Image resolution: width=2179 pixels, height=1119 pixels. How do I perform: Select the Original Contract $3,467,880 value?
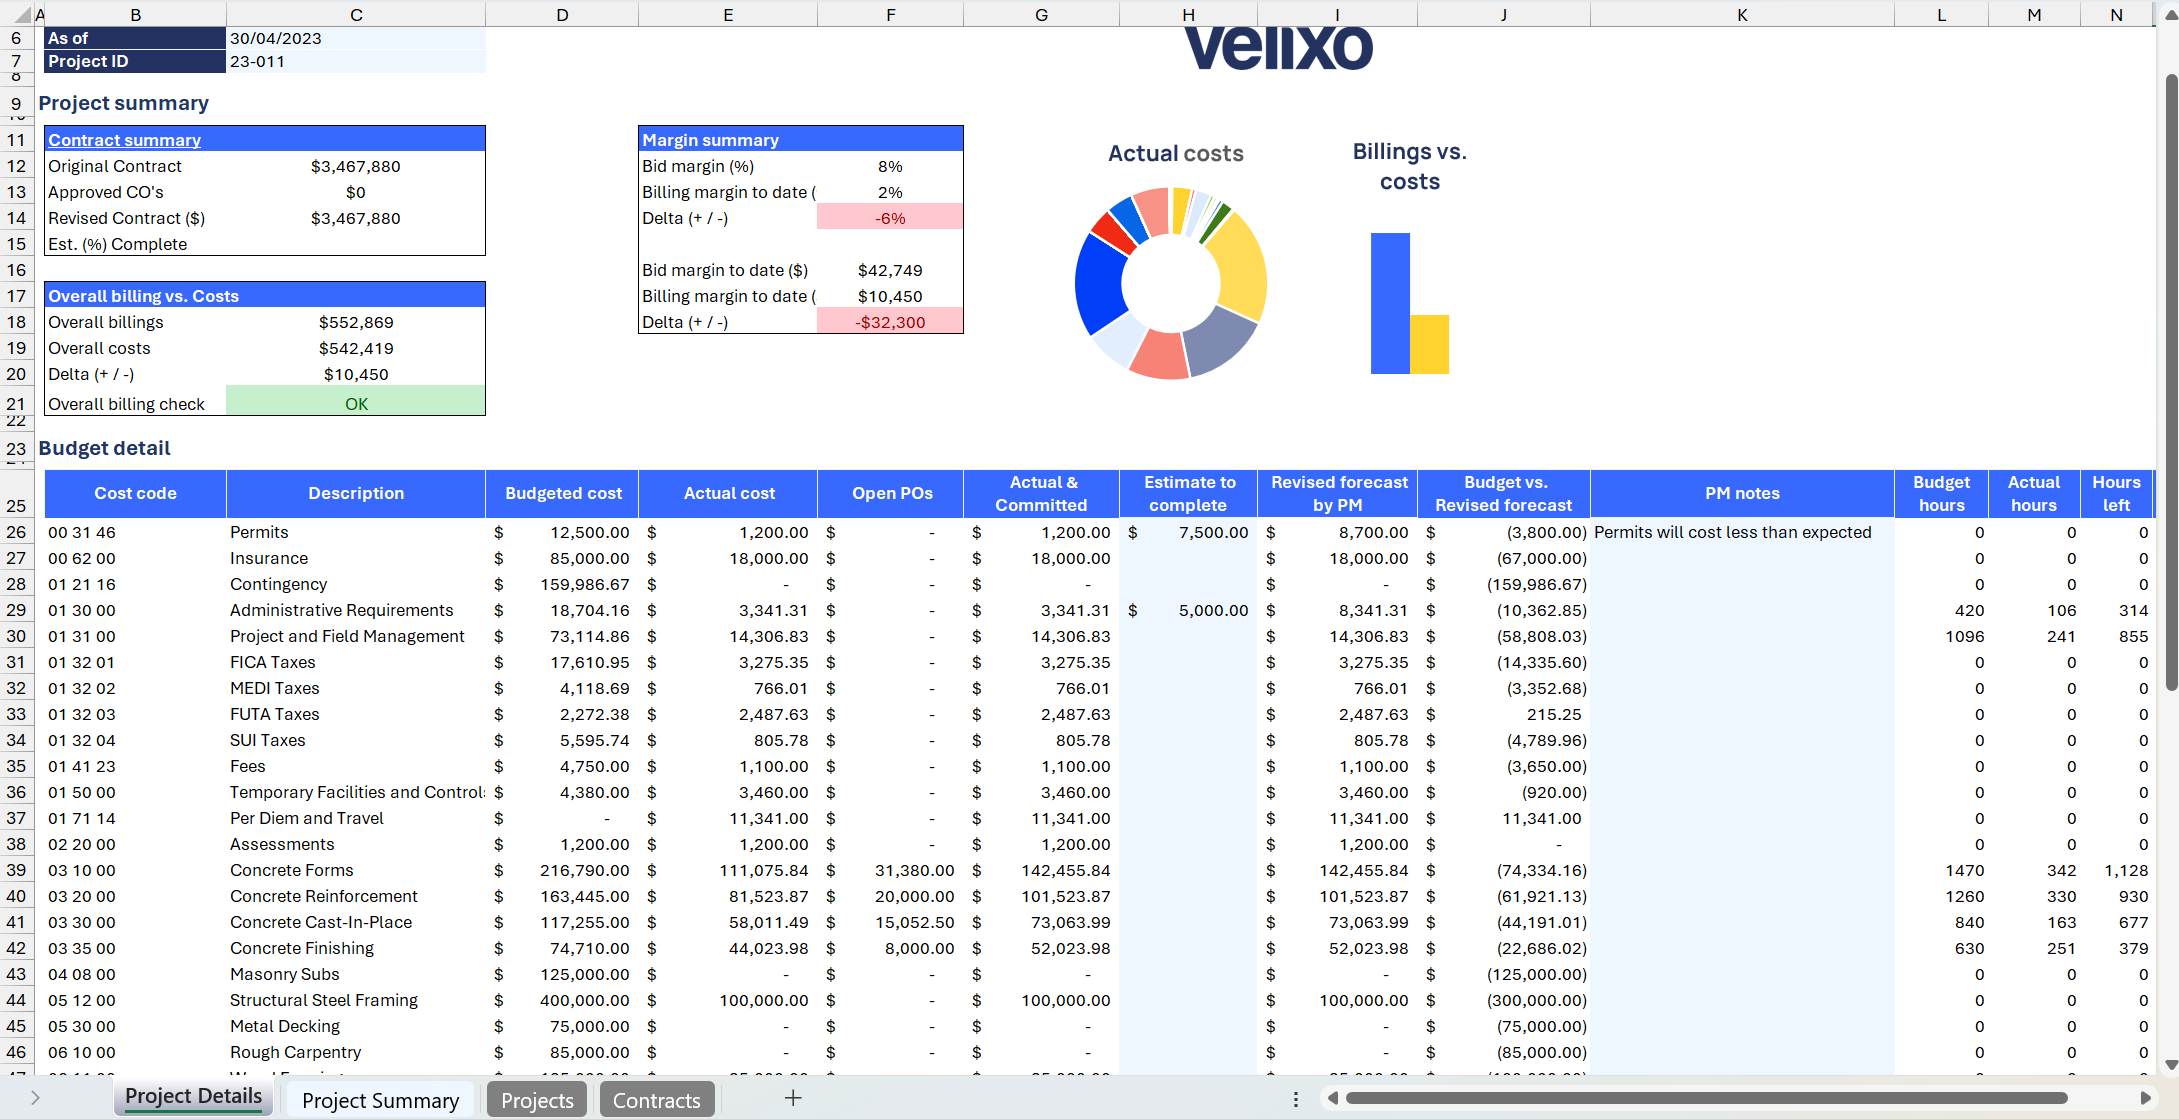[356, 166]
